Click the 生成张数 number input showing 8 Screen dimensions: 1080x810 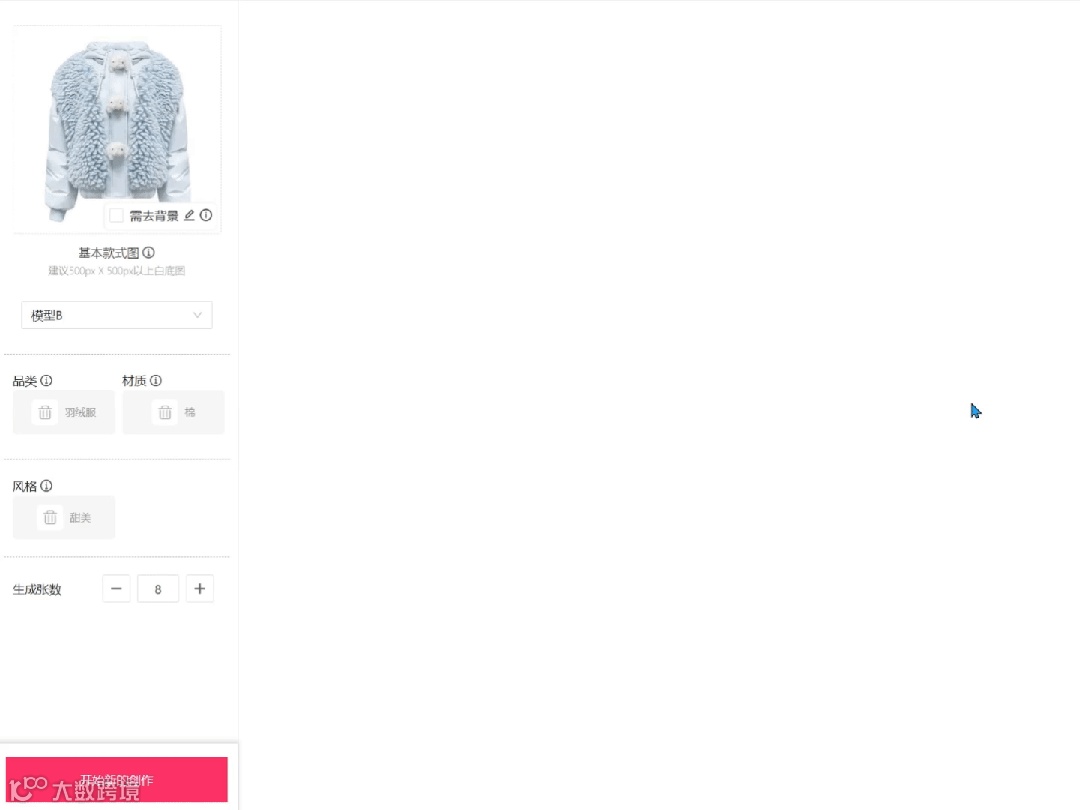coord(158,589)
